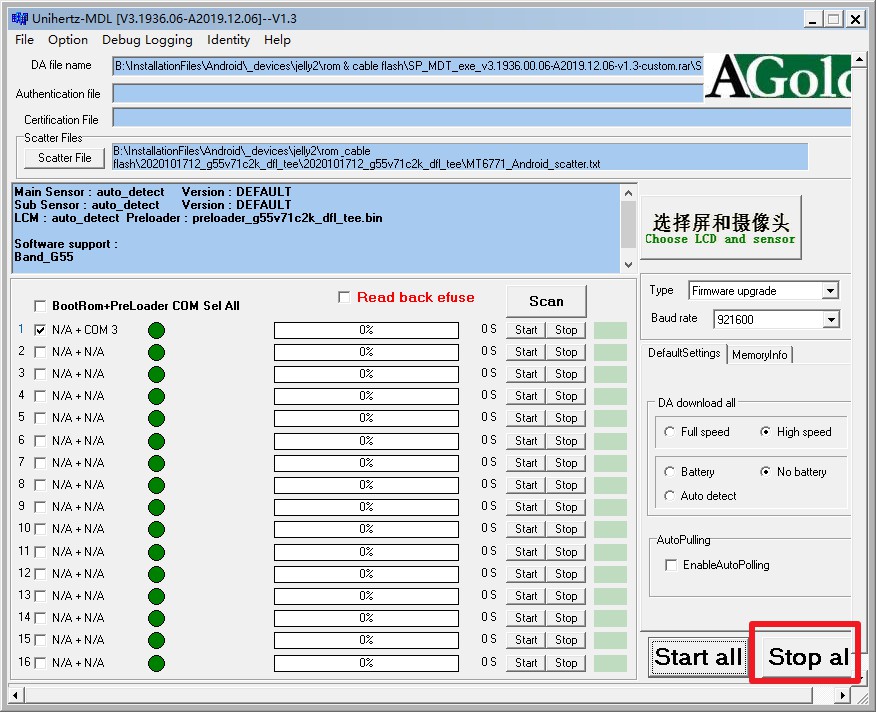
Task: Toggle BootRom+PreLoader COM Sel All checkbox
Action: 40,306
